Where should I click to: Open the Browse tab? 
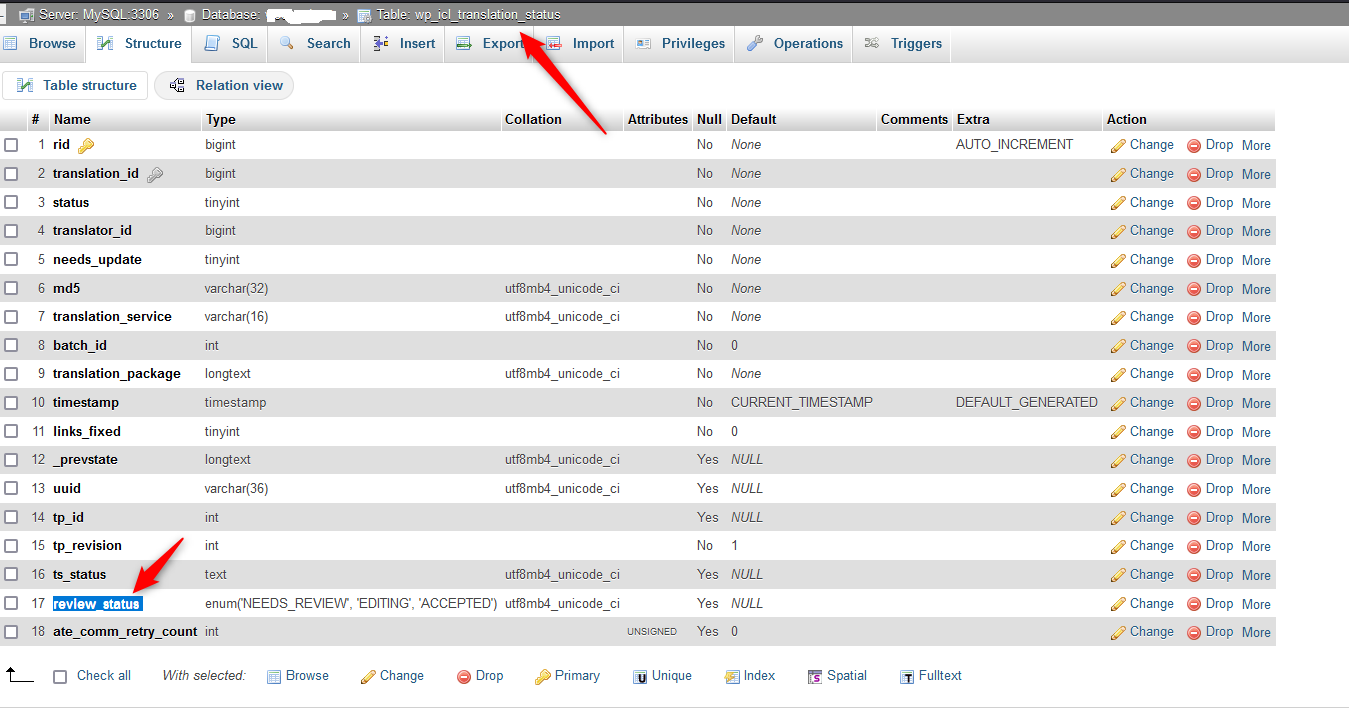point(41,44)
